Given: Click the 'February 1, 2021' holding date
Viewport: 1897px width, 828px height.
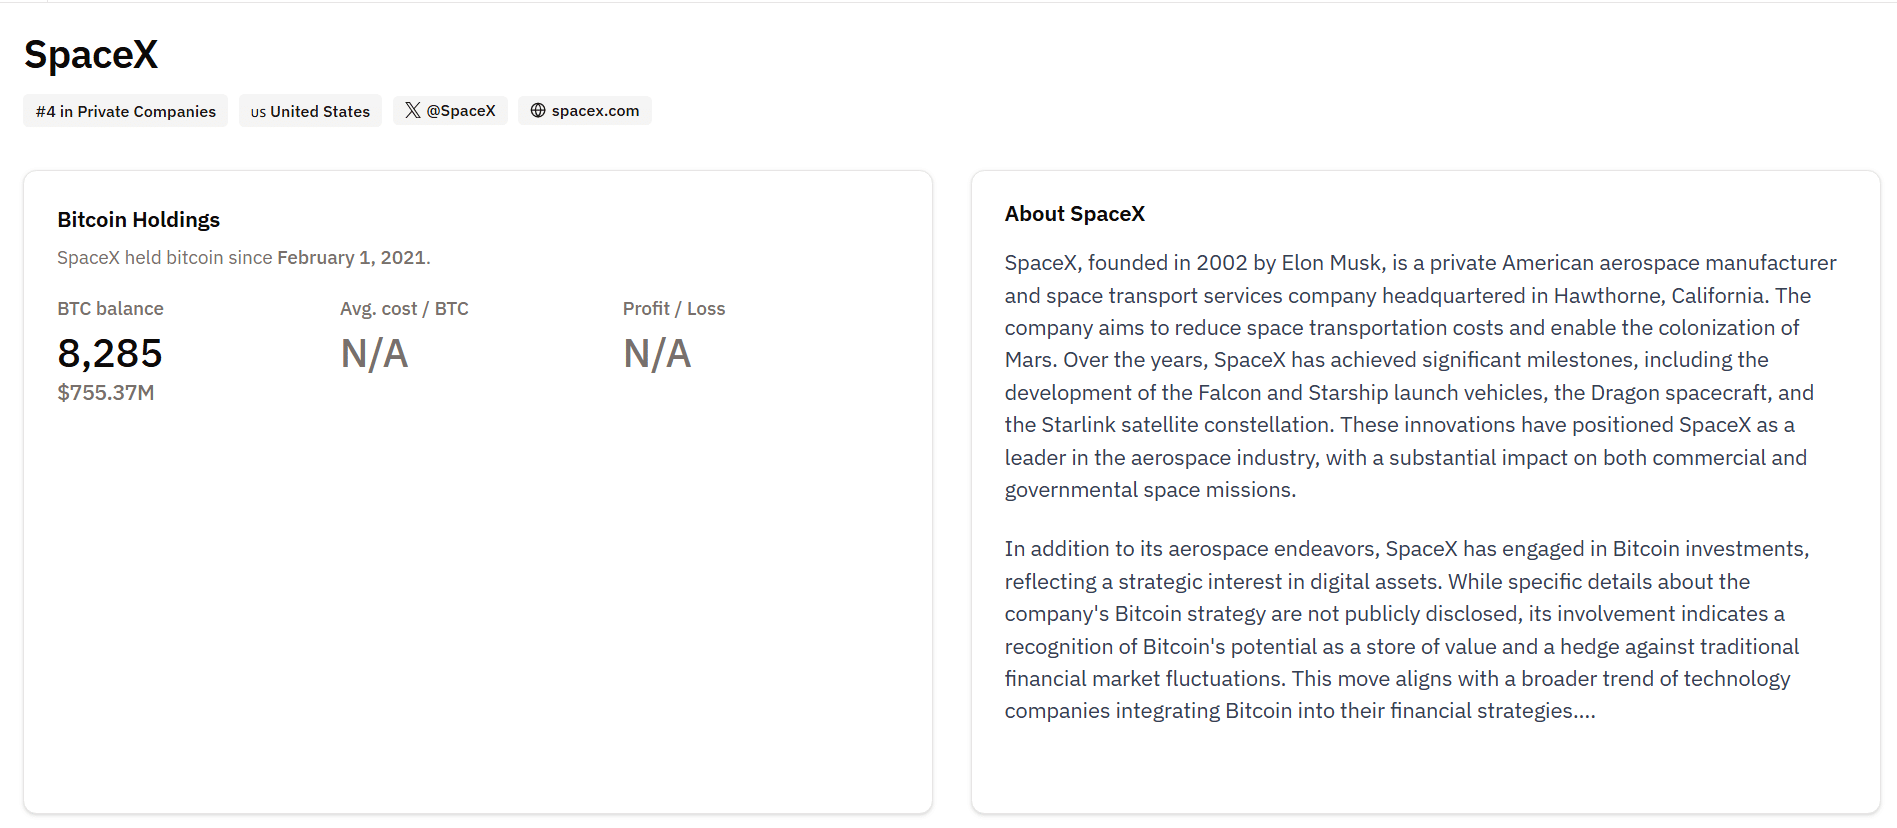Looking at the screenshot, I should coord(350,257).
